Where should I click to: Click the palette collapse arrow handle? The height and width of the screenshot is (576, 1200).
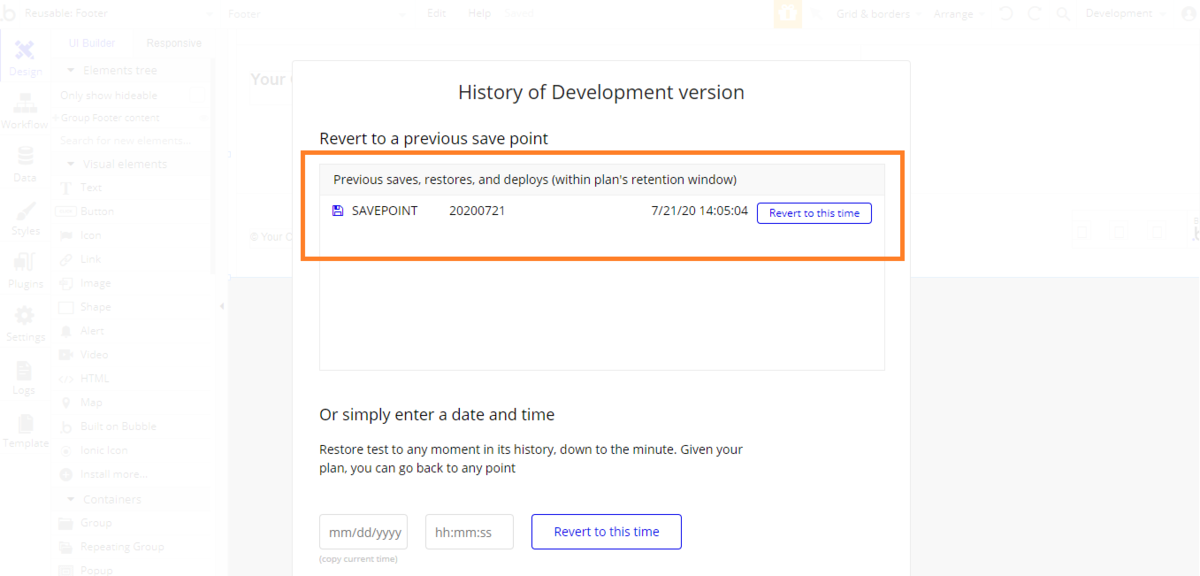coord(221,307)
